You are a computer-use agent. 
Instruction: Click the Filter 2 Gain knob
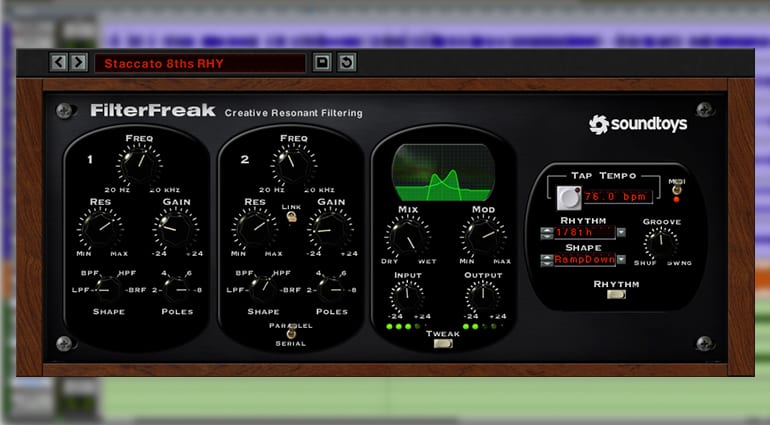330,229
